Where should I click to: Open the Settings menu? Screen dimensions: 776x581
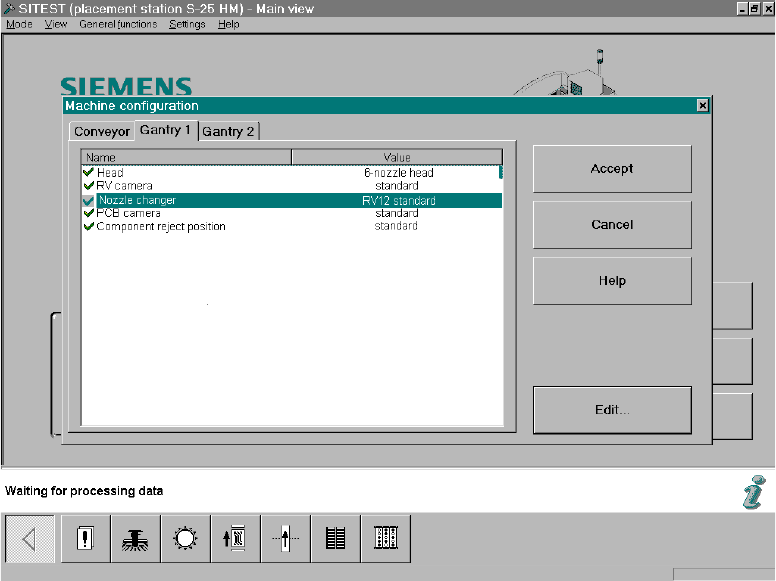(x=187, y=24)
